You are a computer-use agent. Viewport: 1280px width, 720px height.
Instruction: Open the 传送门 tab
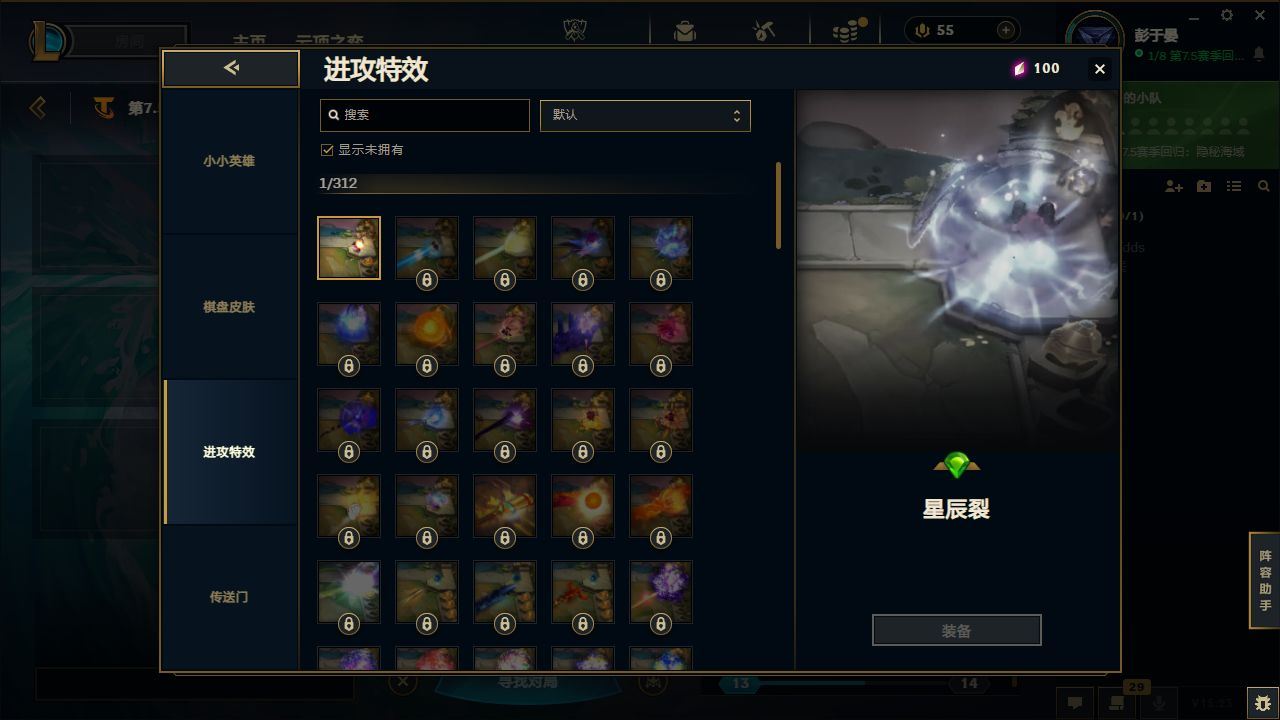(x=229, y=597)
